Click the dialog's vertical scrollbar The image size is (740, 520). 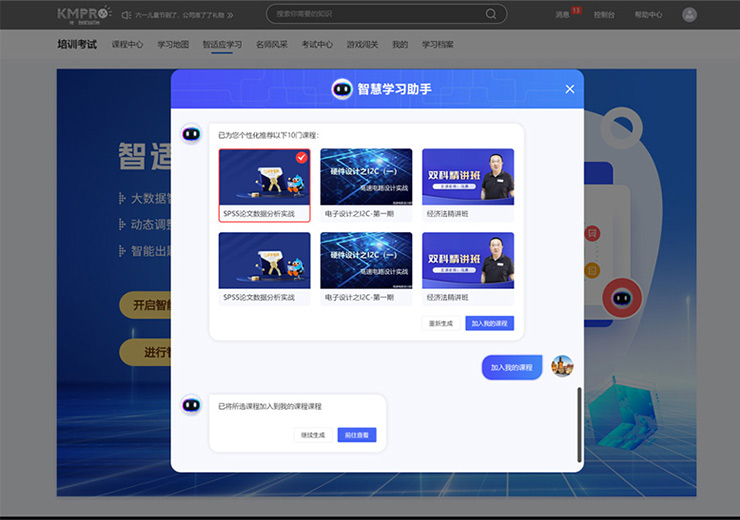click(579, 425)
